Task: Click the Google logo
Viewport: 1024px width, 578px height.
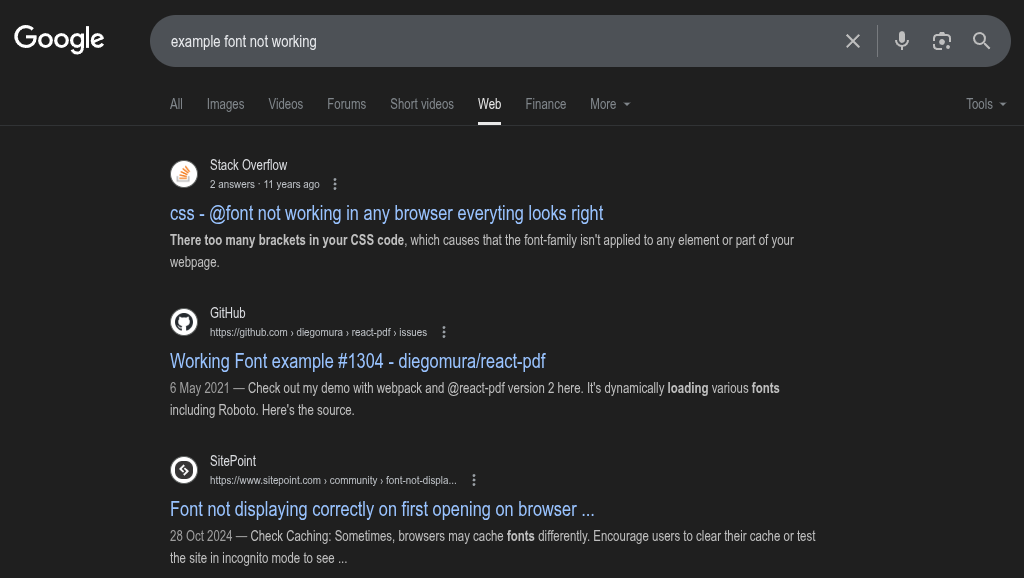Action: tap(59, 39)
